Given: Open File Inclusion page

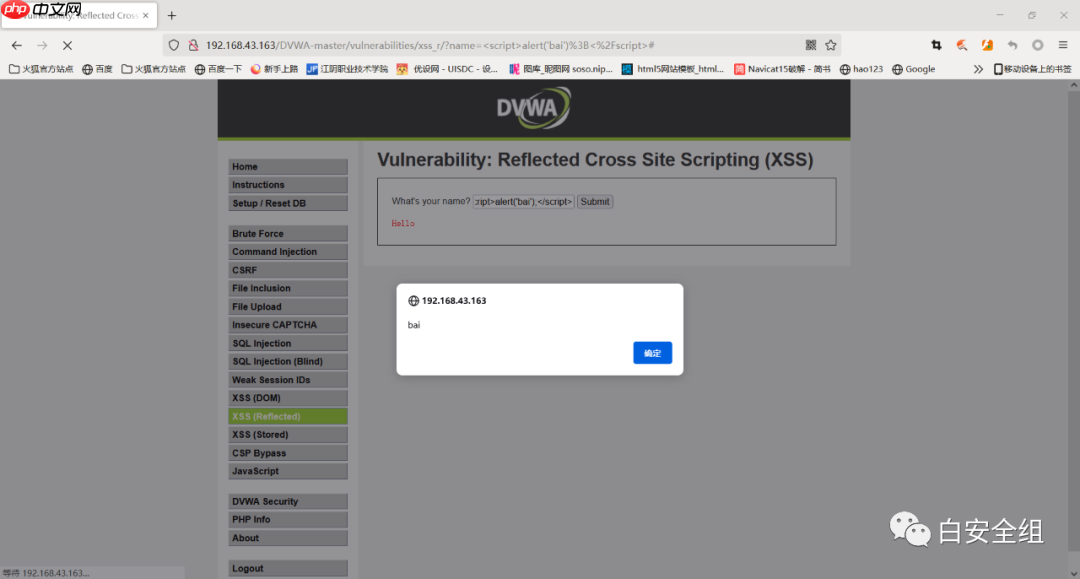Looking at the screenshot, I should click(288, 288).
